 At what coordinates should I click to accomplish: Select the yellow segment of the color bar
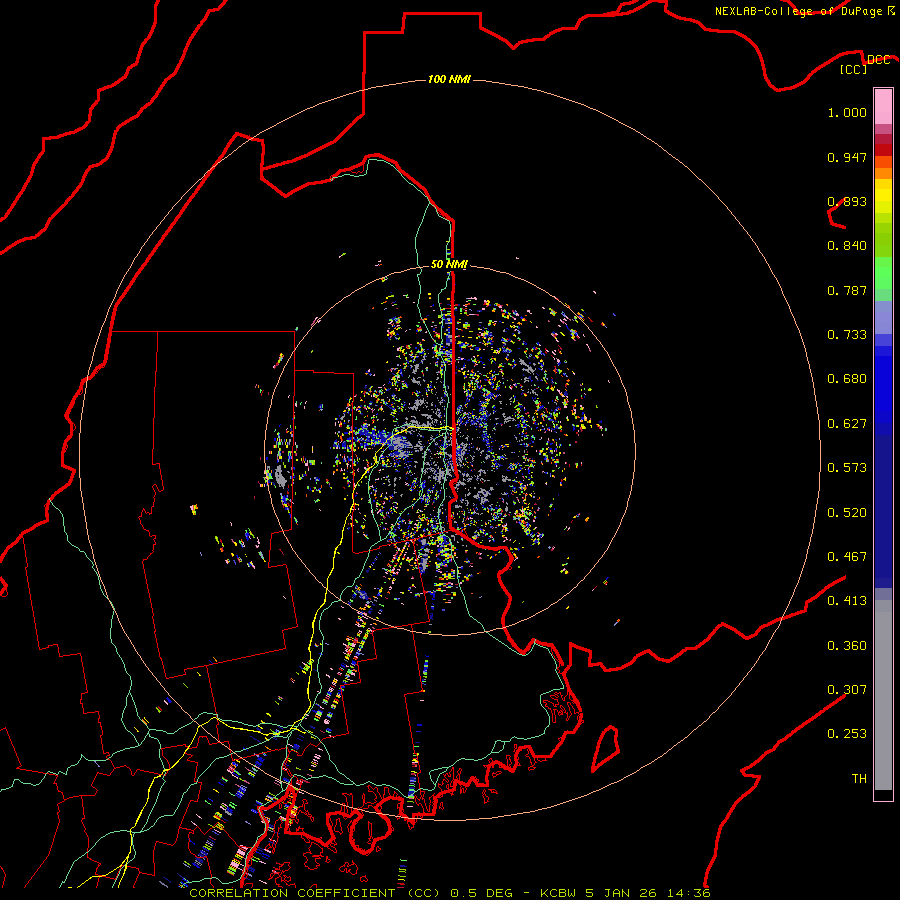pyautogui.click(x=883, y=196)
